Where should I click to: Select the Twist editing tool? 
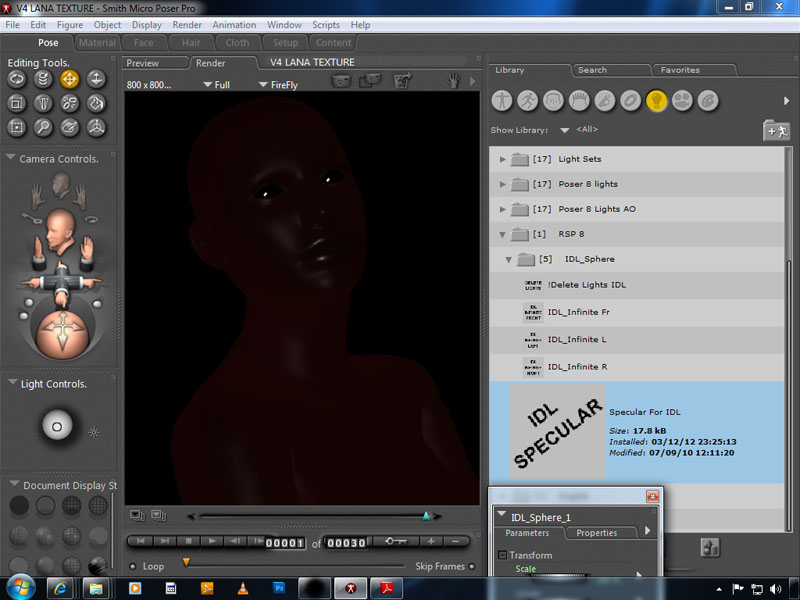click(x=43, y=79)
